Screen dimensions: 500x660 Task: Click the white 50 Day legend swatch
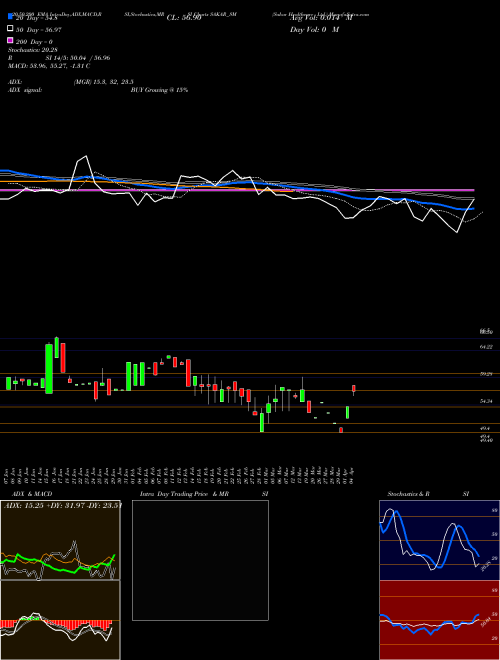point(10,29)
